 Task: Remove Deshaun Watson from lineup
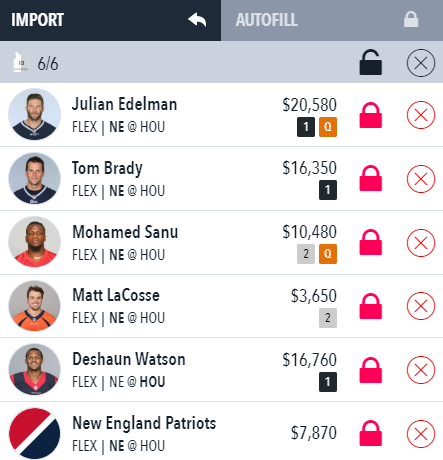pos(421,370)
